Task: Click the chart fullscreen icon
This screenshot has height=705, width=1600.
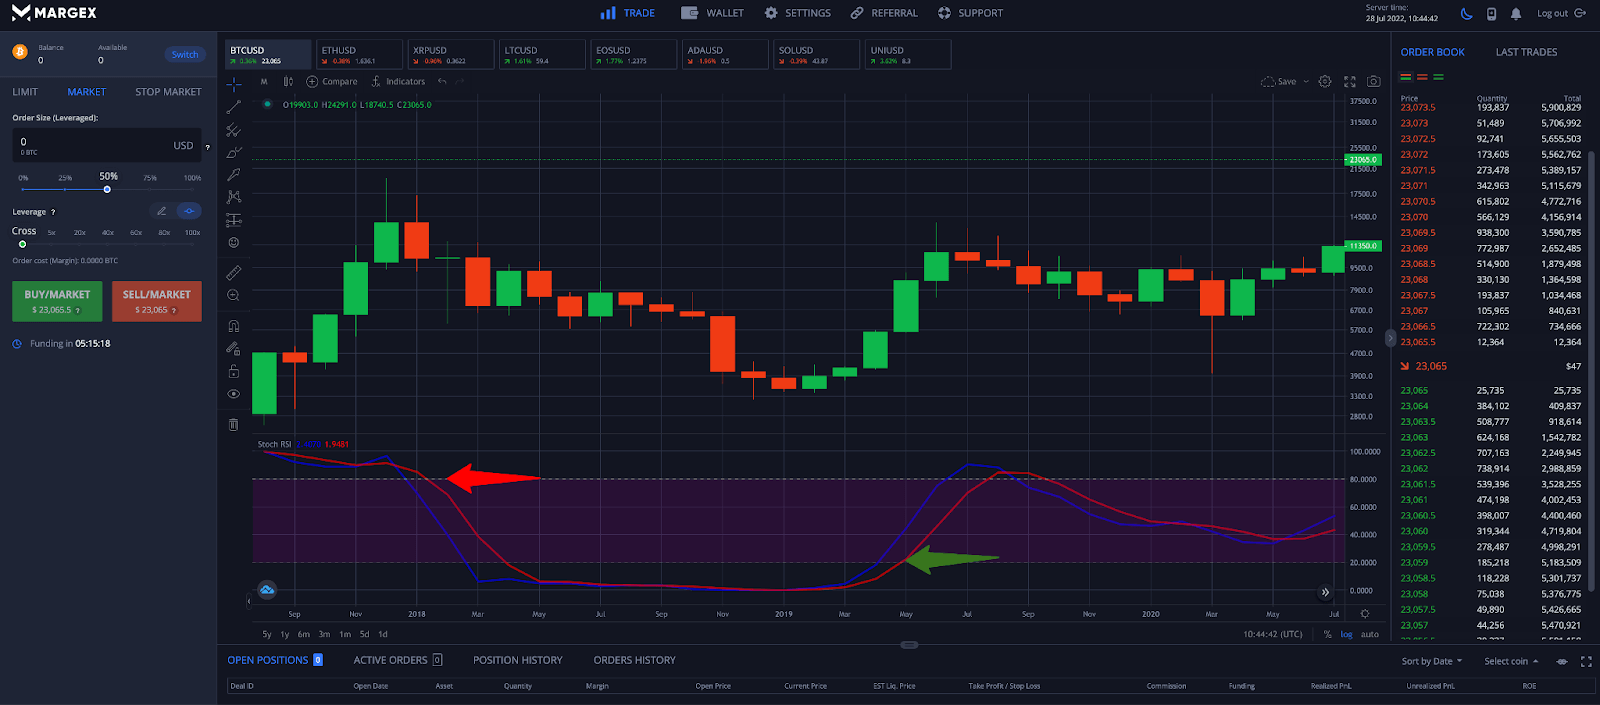Action: [1350, 82]
